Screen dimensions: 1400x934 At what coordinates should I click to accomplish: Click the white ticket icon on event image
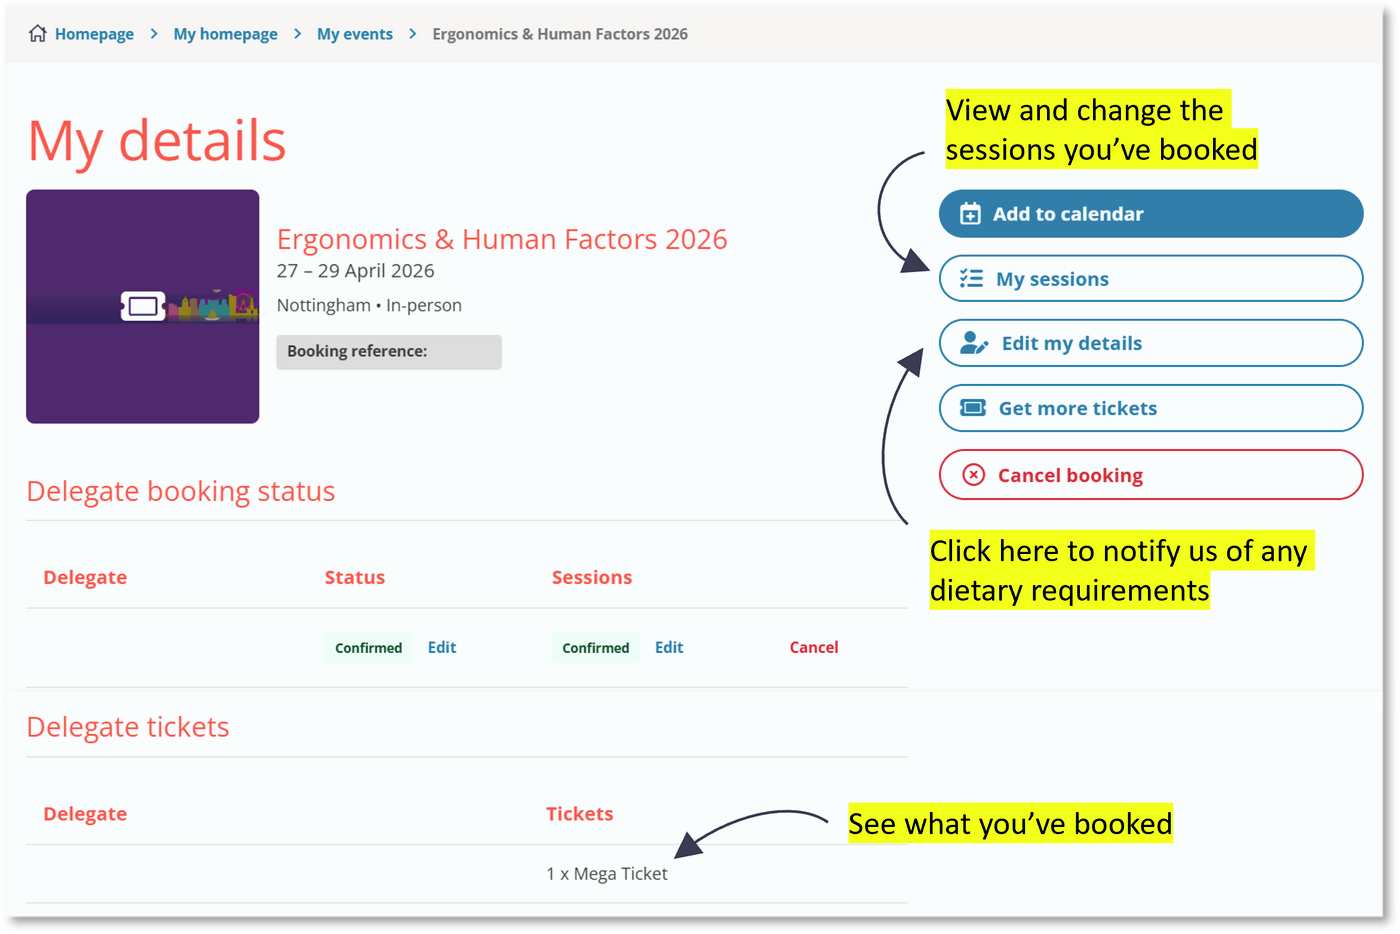point(143,306)
